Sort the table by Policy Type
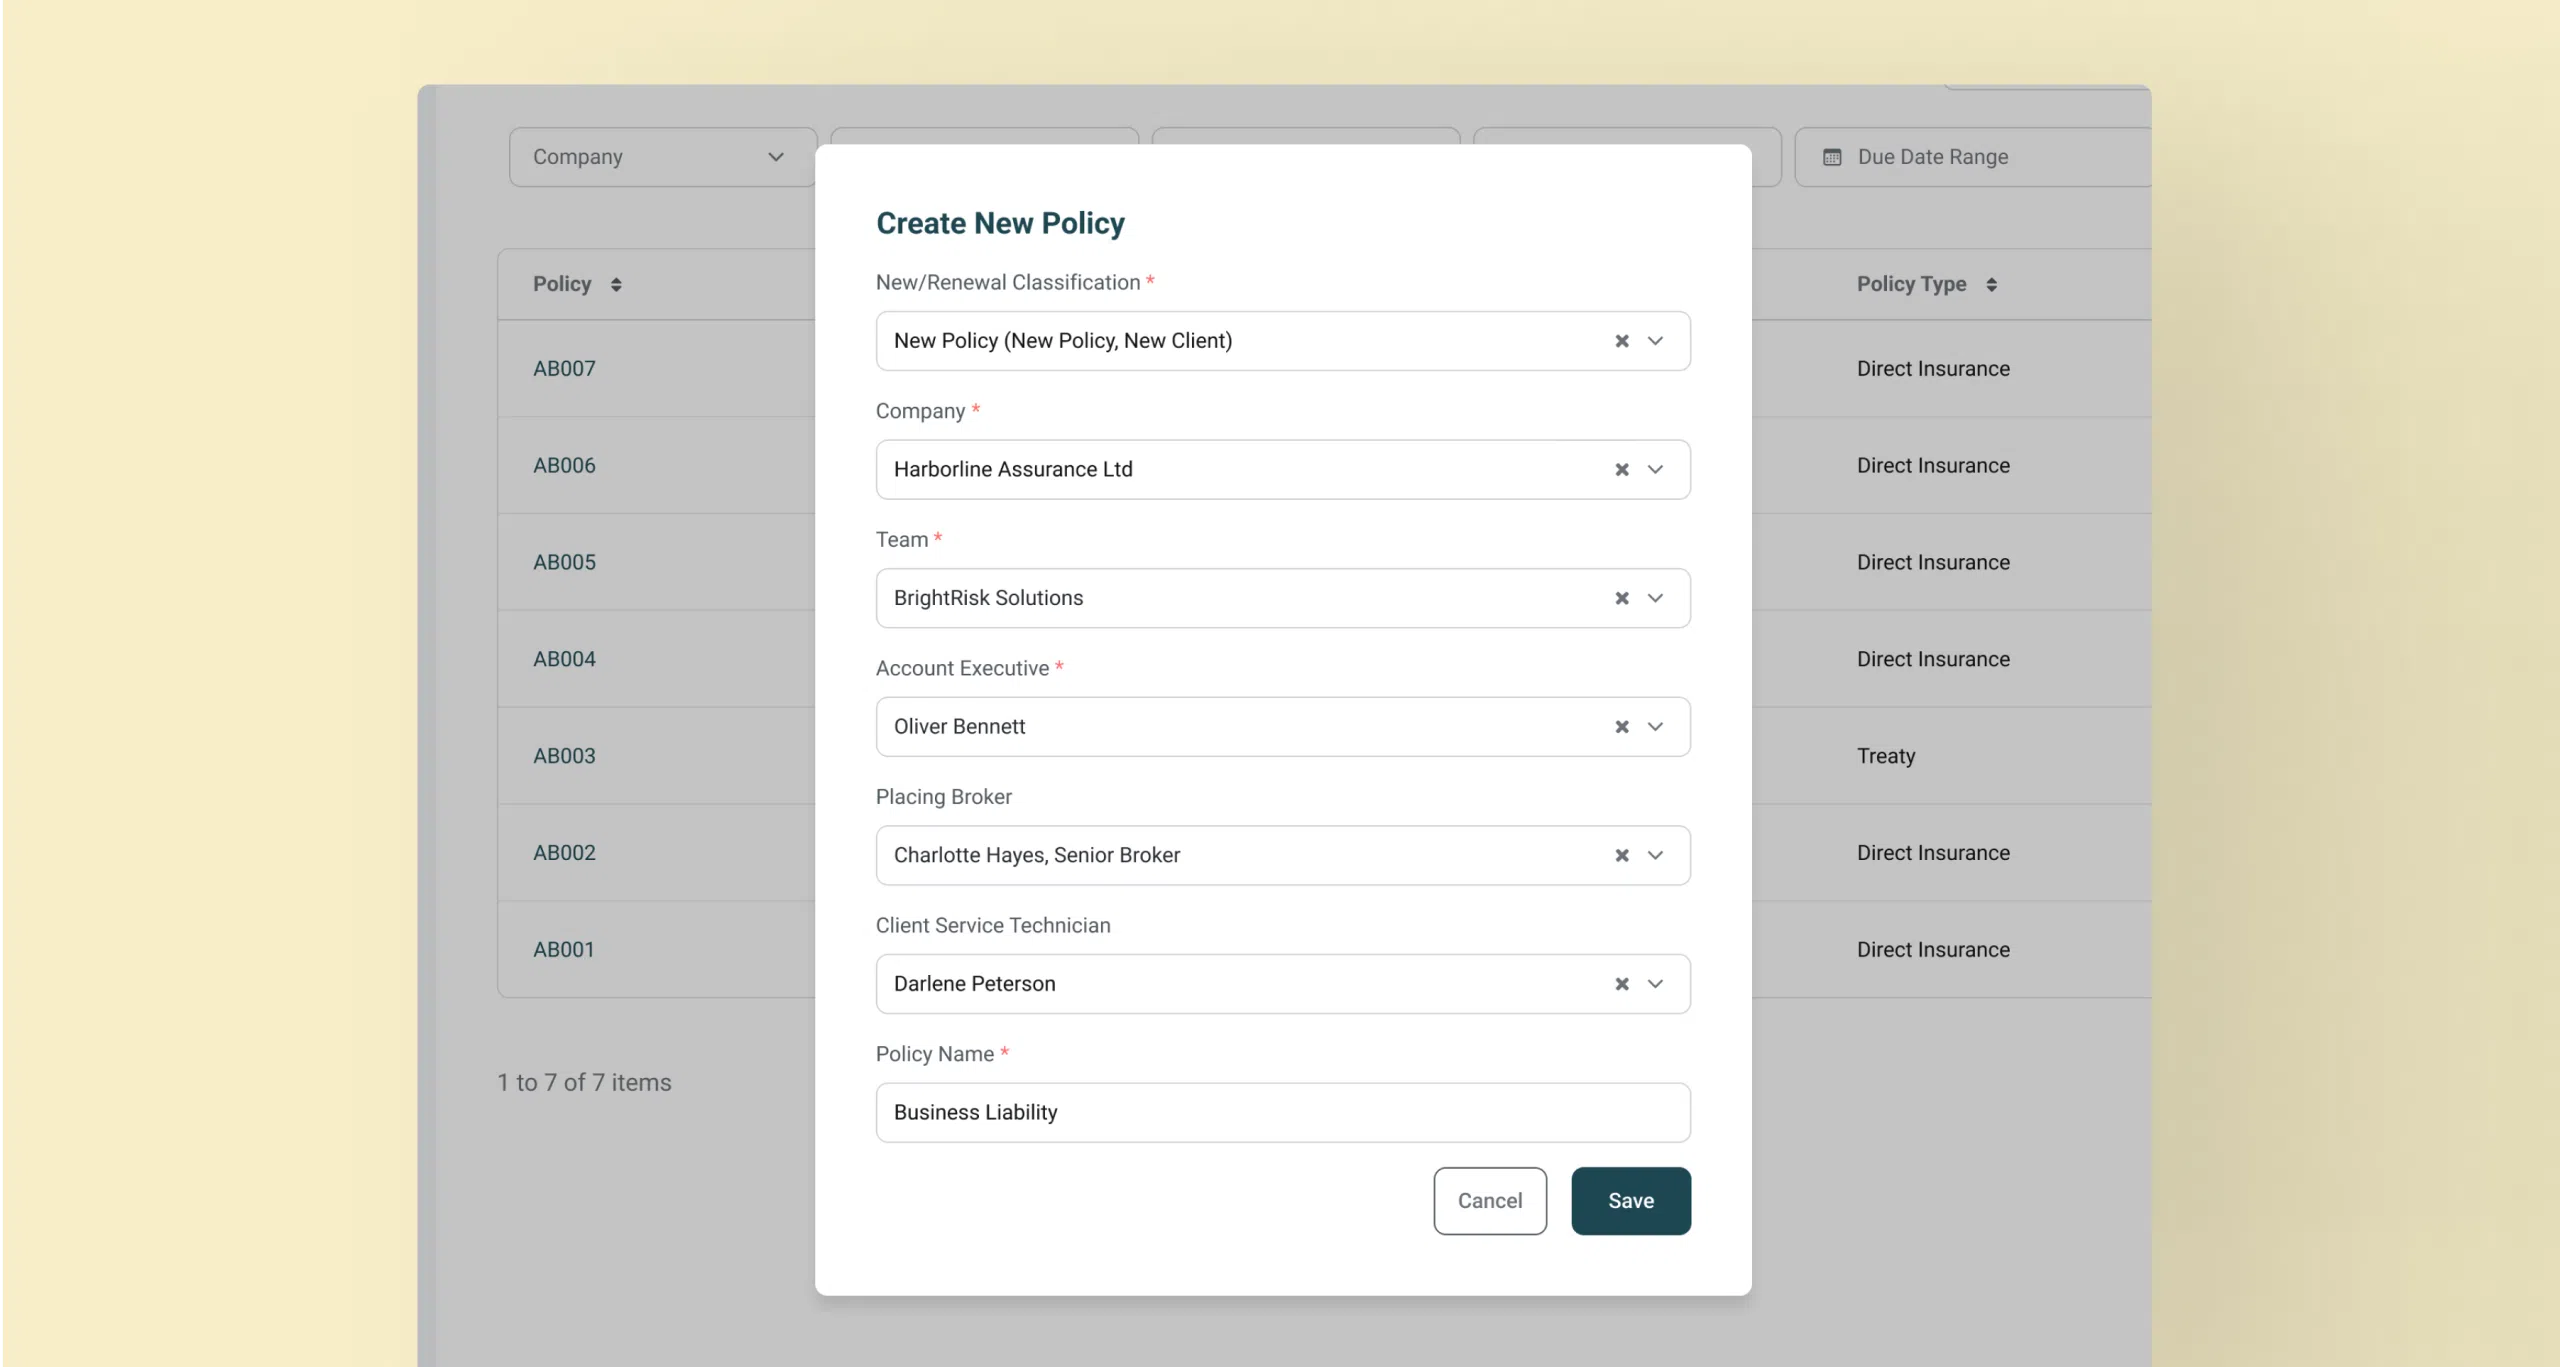This screenshot has width=2560, height=1367. point(1991,283)
